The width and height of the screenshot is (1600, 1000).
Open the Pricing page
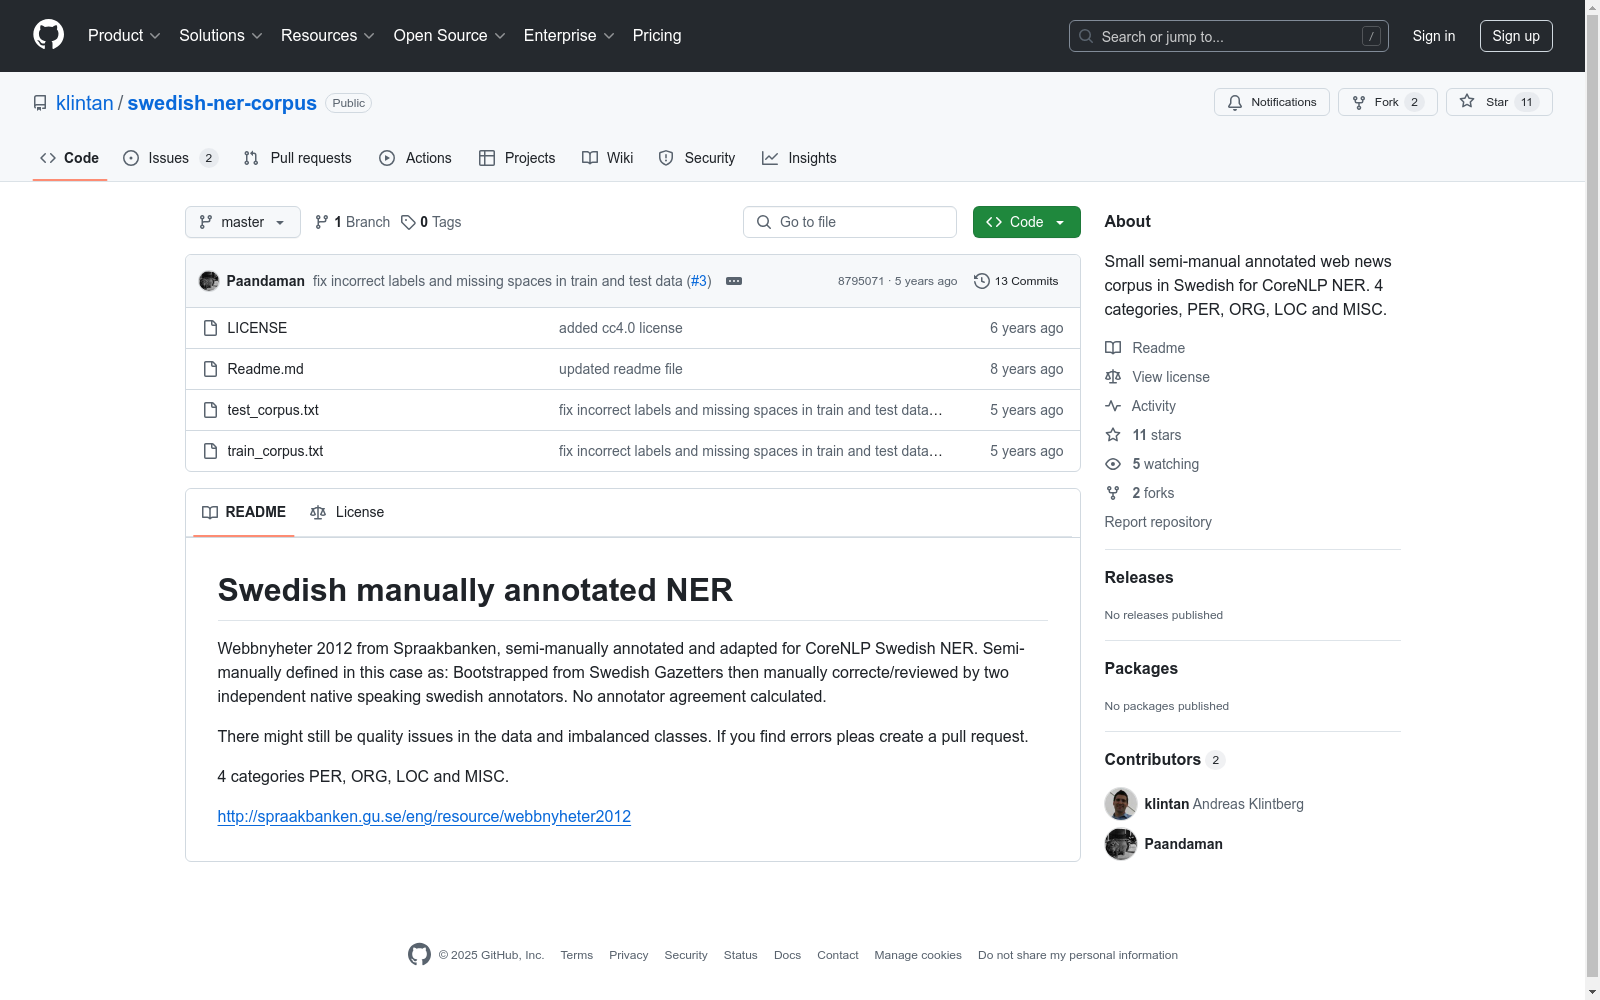pyautogui.click(x=657, y=36)
